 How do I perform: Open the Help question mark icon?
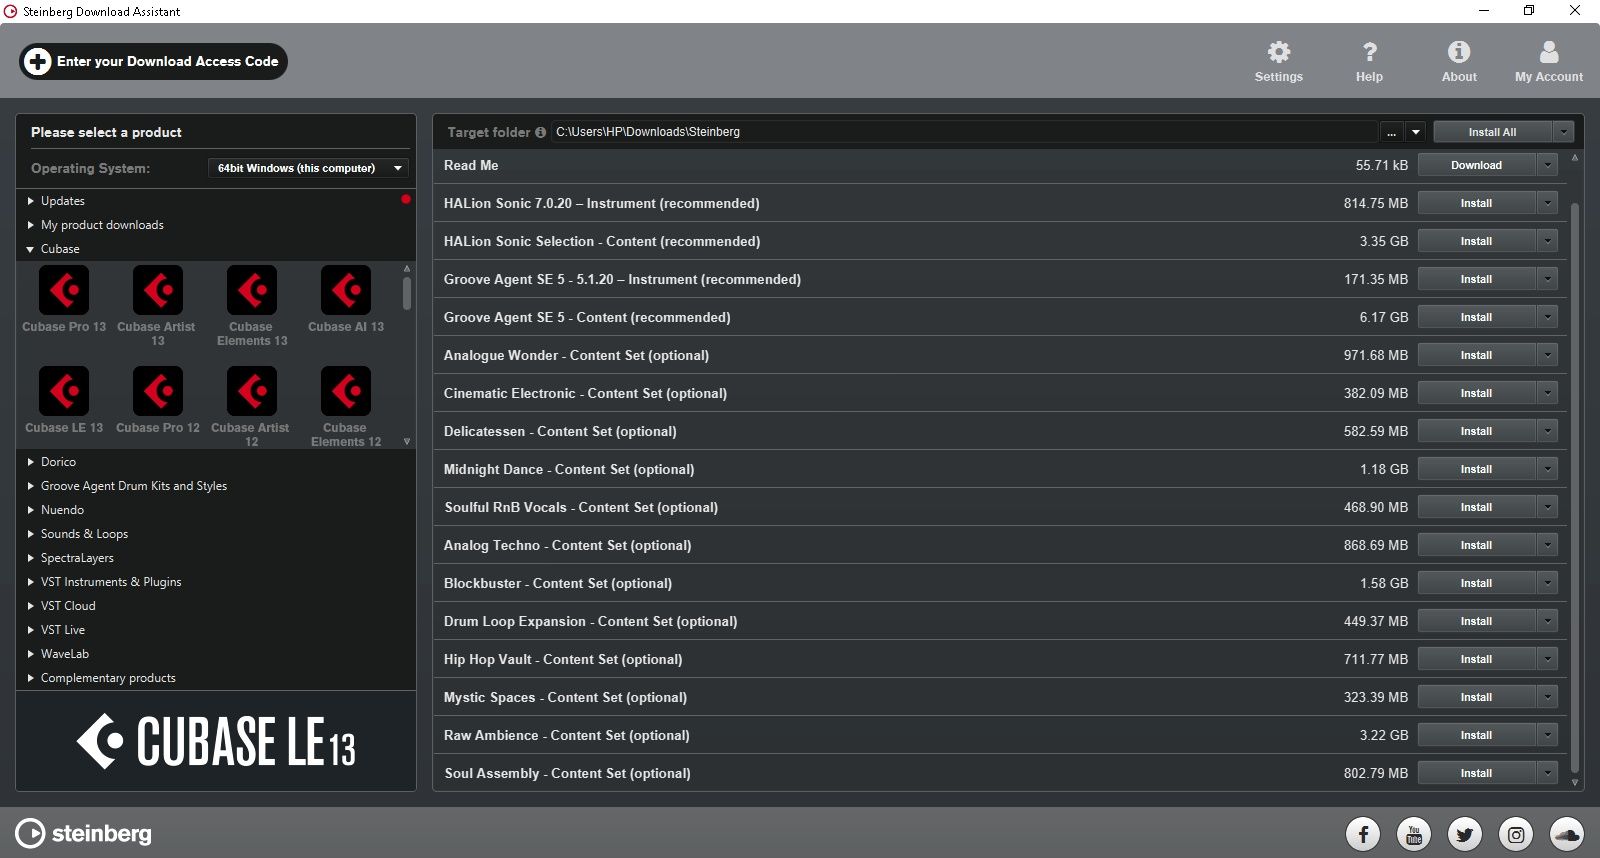1369,61
